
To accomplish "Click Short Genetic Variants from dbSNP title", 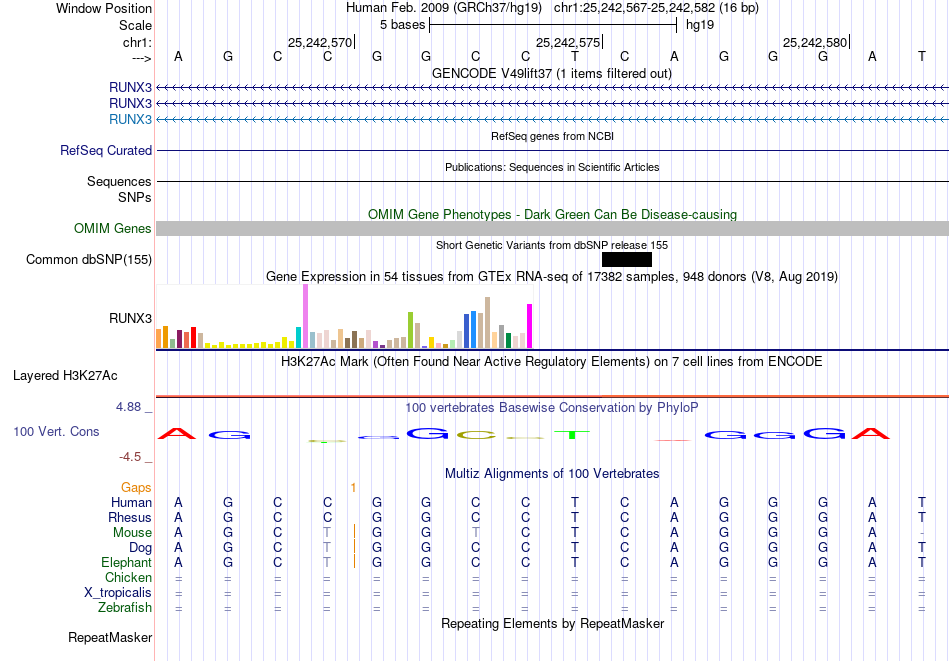I will click(x=552, y=245).
